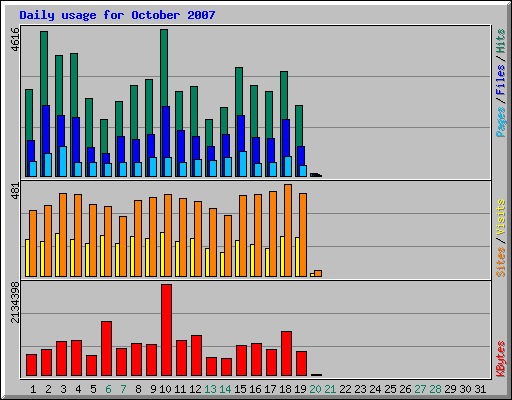Click the day '15' axis label
512x400 pixels.
coord(240,389)
